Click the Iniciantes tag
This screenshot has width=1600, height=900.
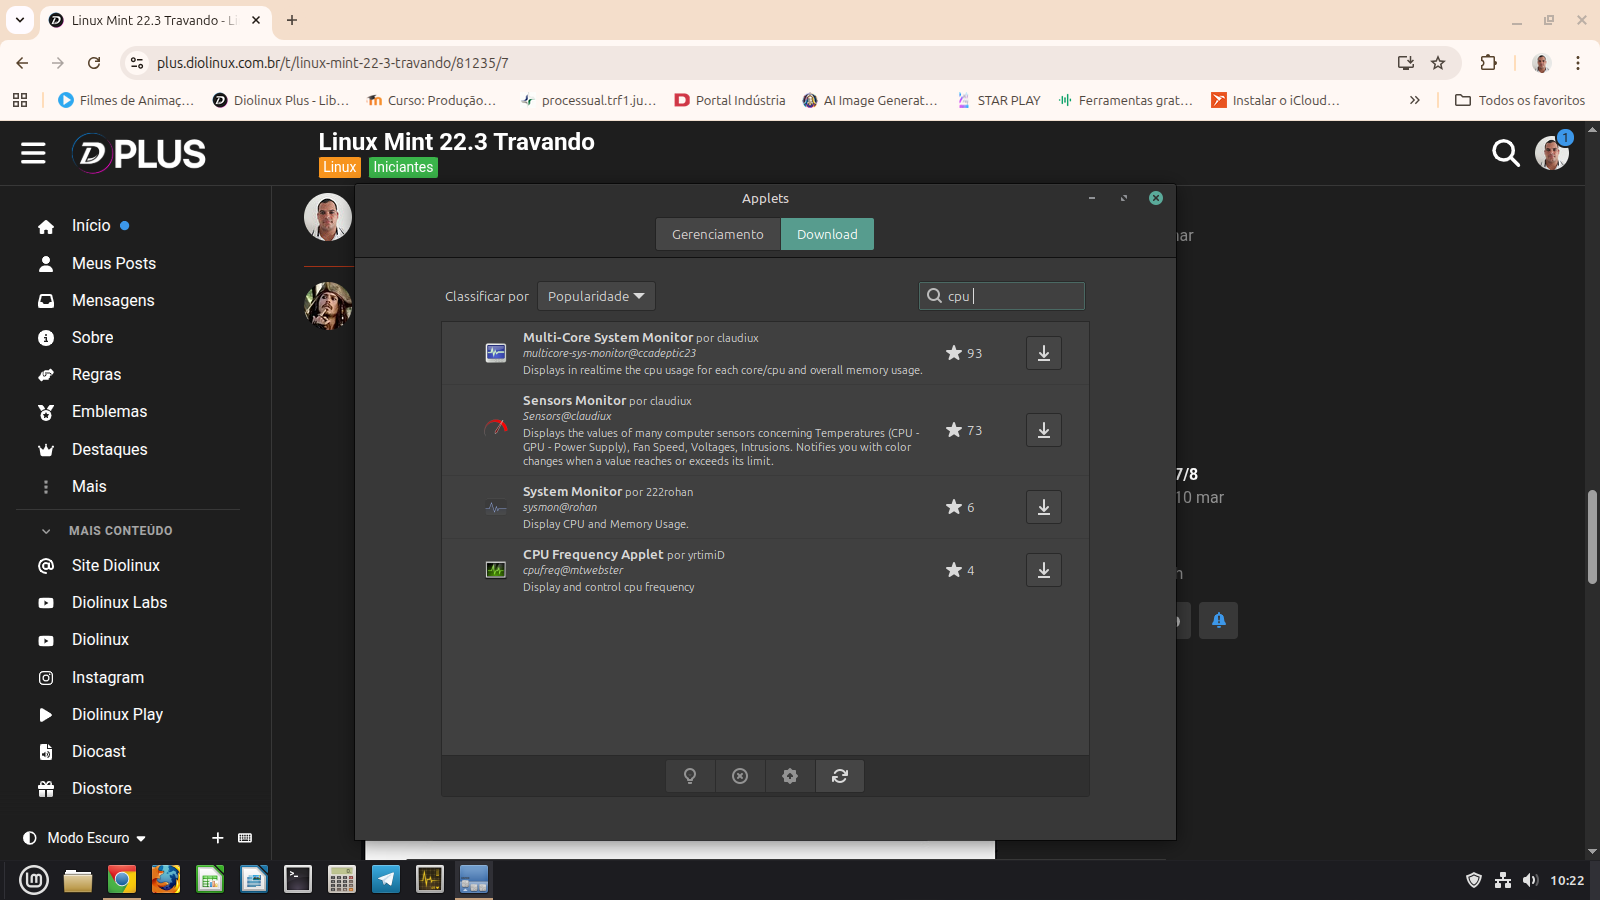403,167
